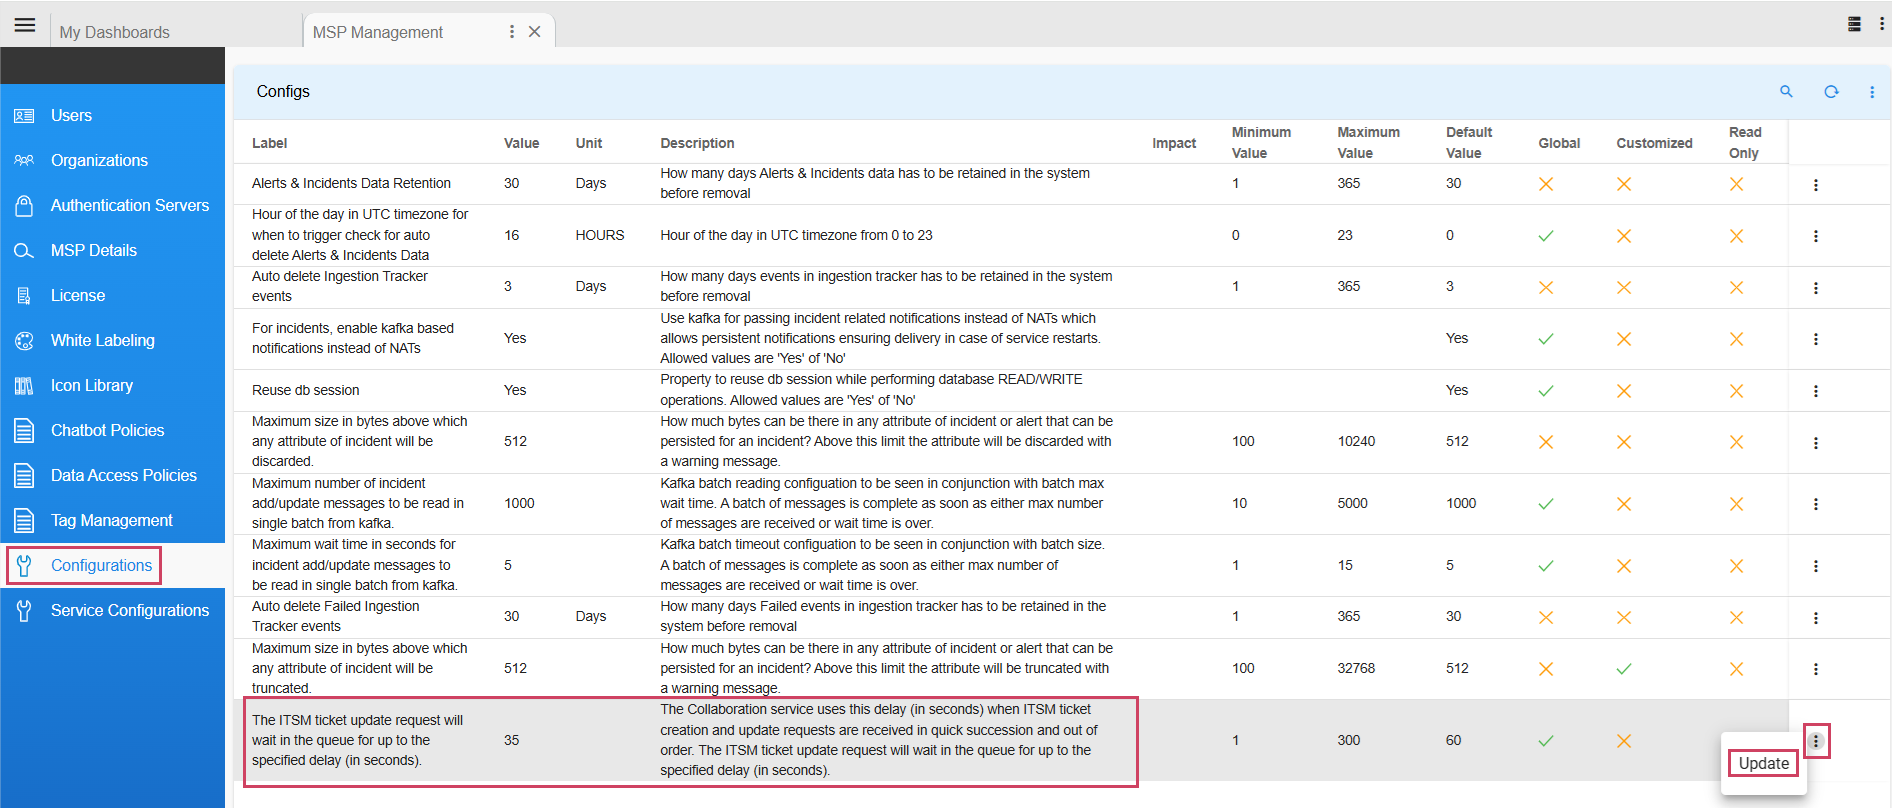Switch to the My Dashboards tab
The width and height of the screenshot is (1892, 808).
click(115, 32)
